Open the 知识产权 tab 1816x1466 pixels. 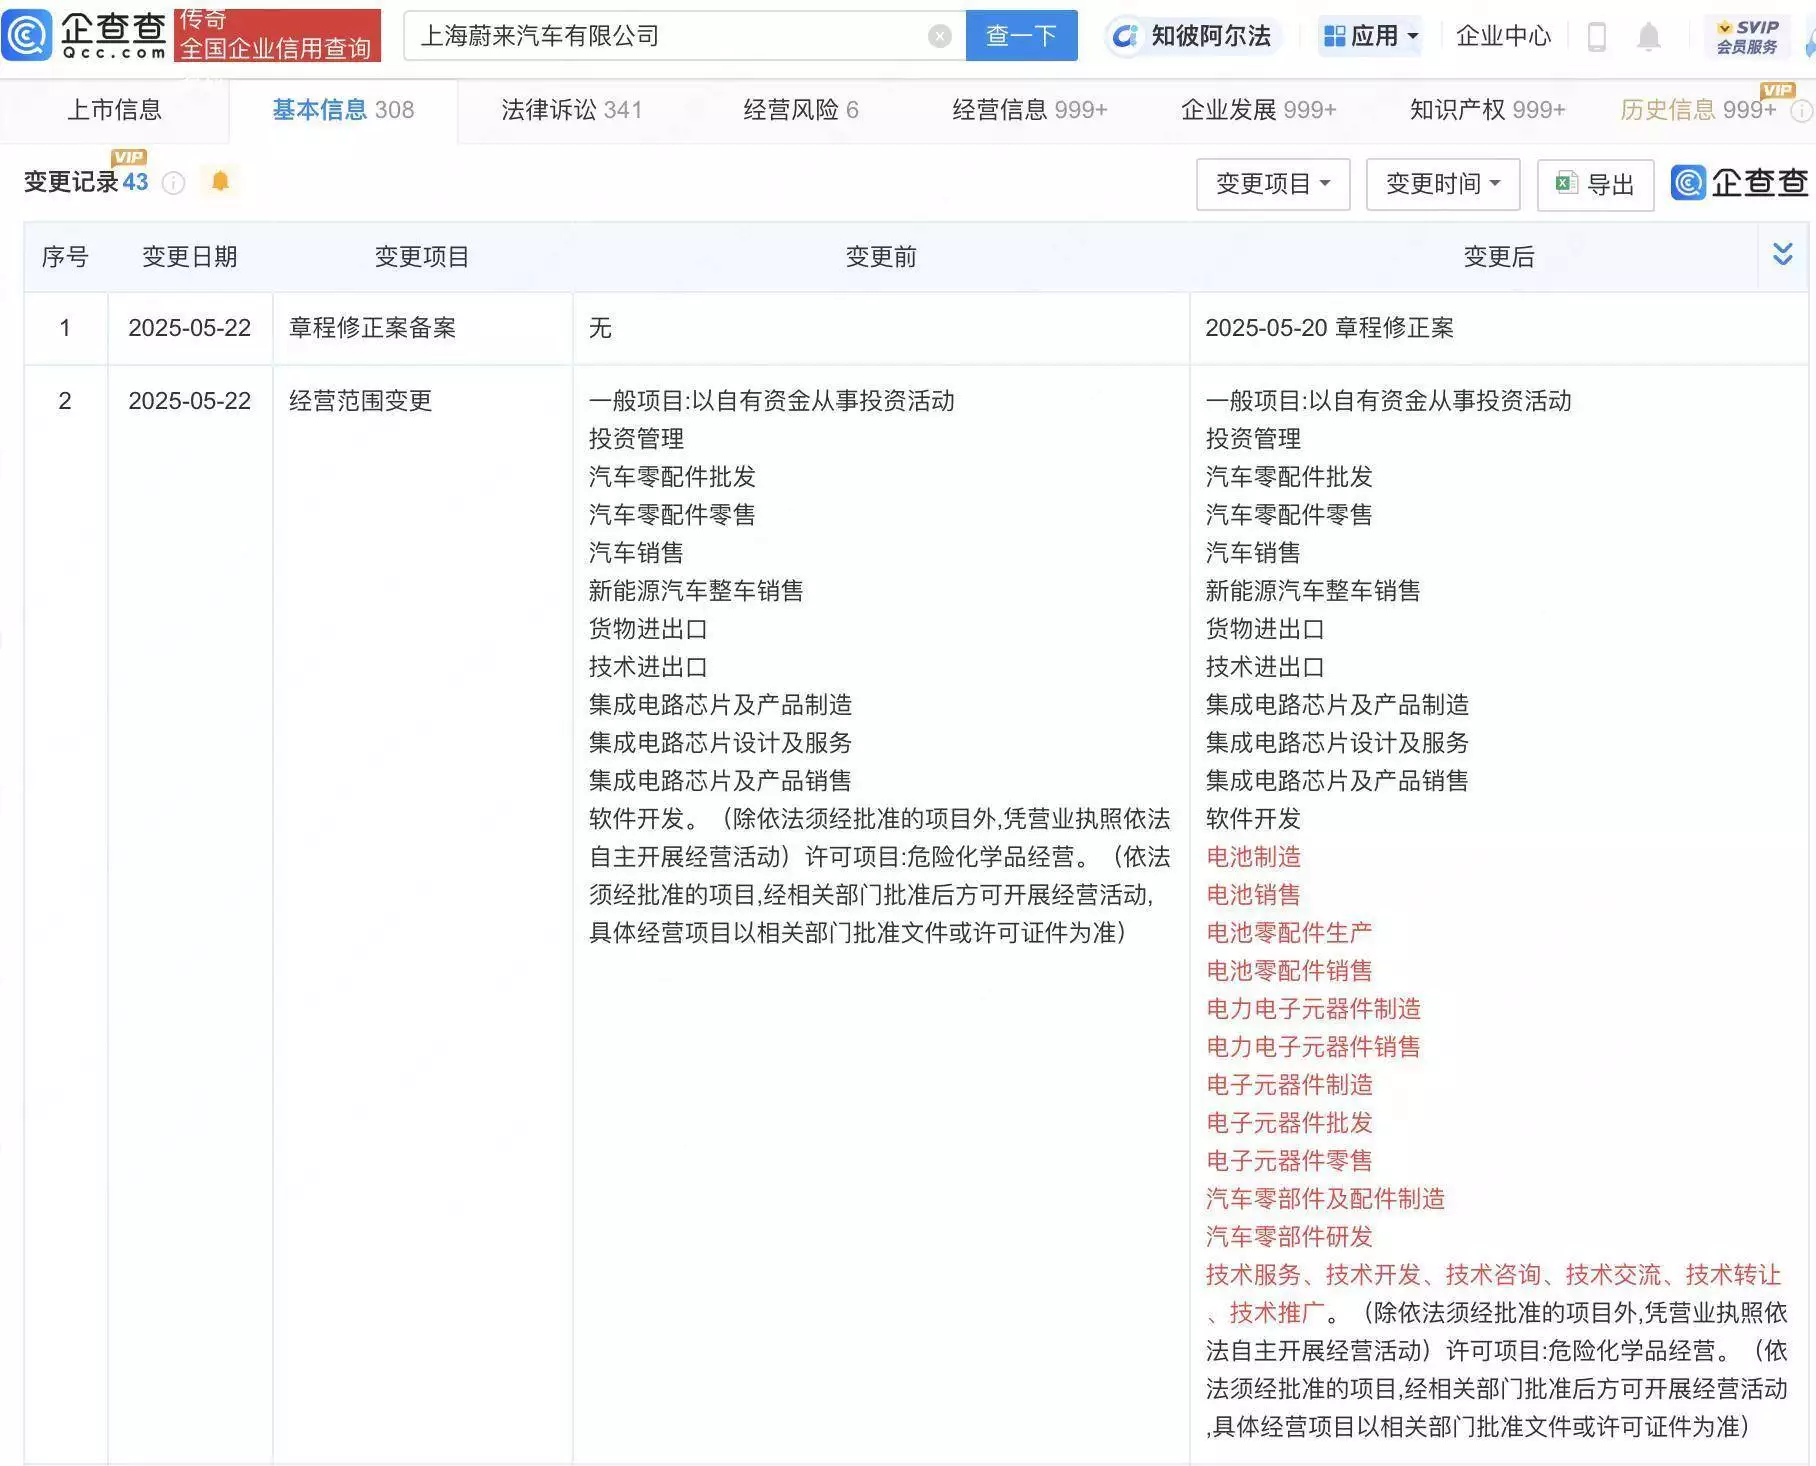[x=1486, y=110]
